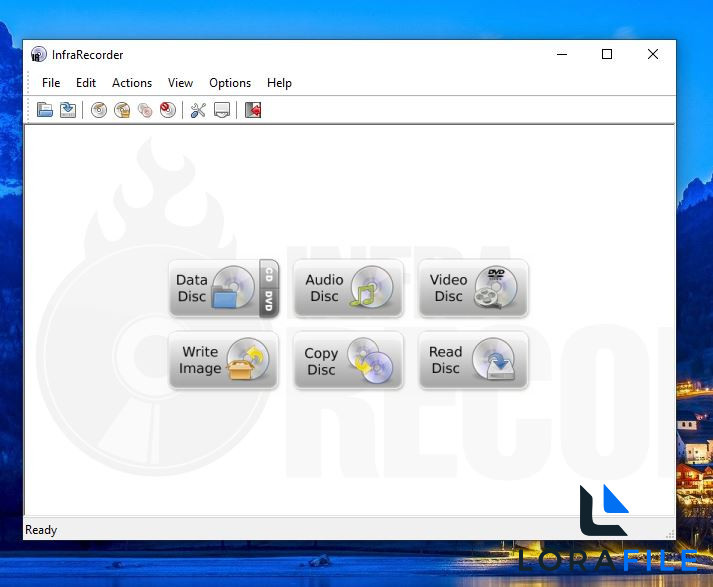Start a Video Disc project

pos(473,288)
